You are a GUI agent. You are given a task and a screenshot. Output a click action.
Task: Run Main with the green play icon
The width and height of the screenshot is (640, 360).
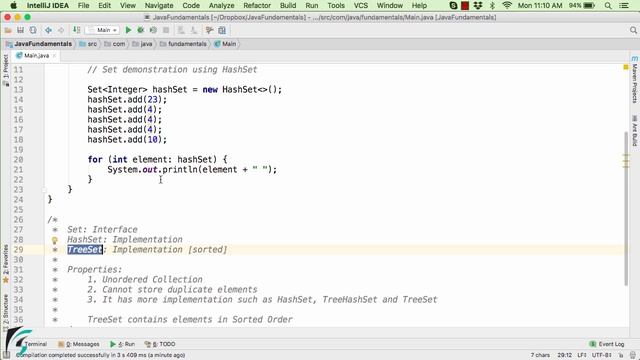128,30
